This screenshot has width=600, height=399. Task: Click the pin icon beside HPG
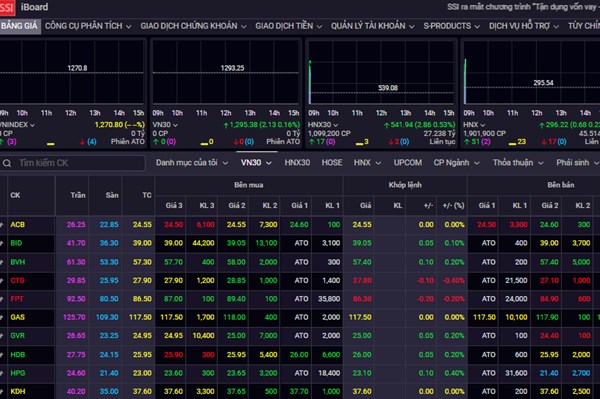(2, 373)
